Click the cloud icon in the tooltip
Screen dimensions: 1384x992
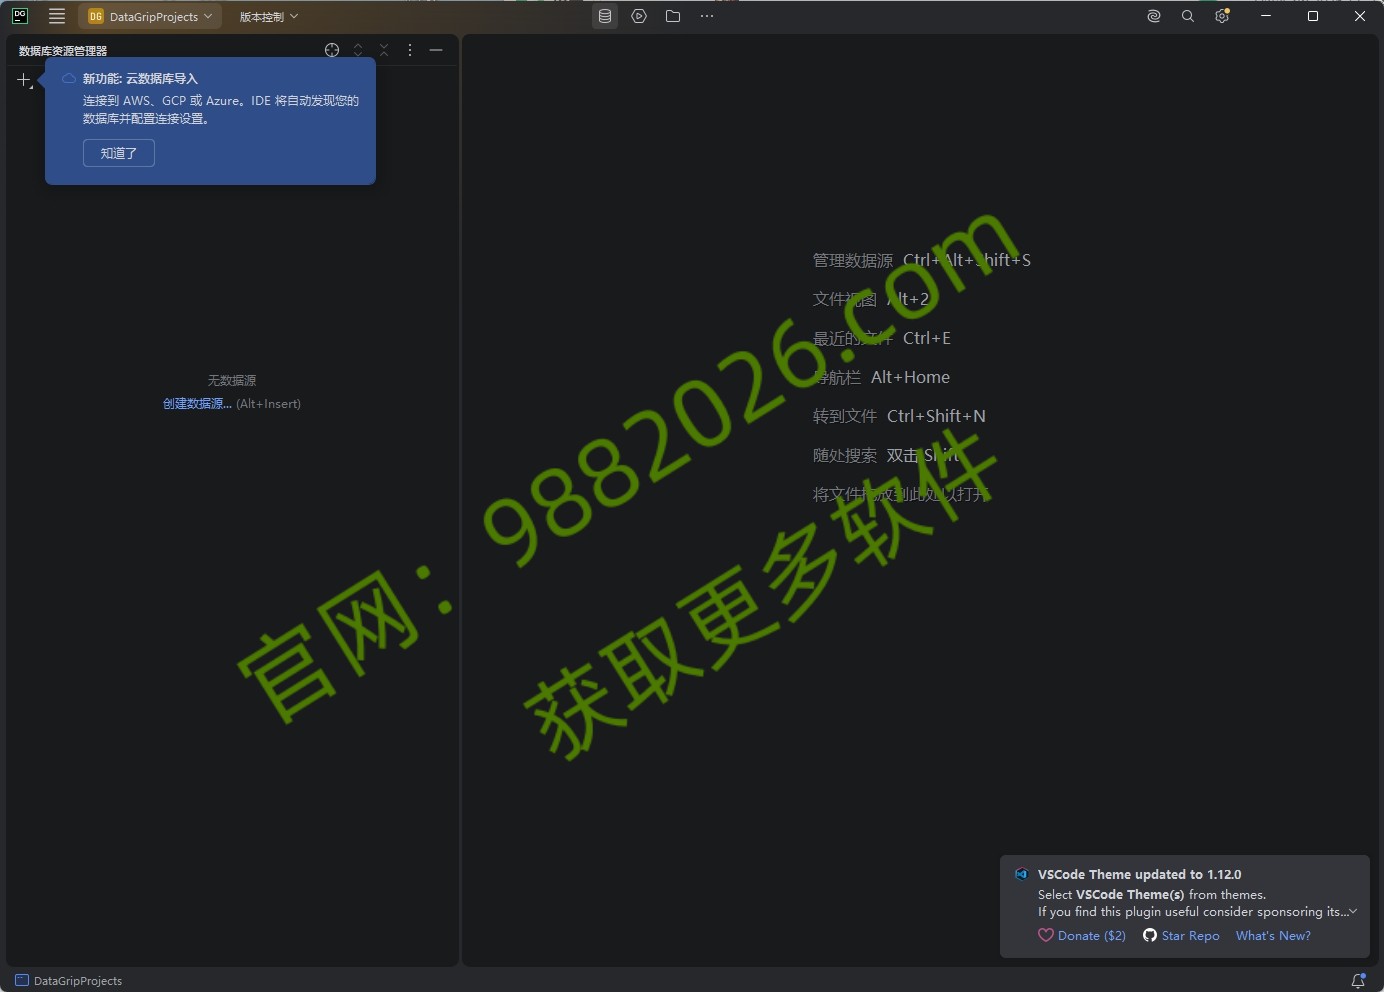click(x=69, y=79)
